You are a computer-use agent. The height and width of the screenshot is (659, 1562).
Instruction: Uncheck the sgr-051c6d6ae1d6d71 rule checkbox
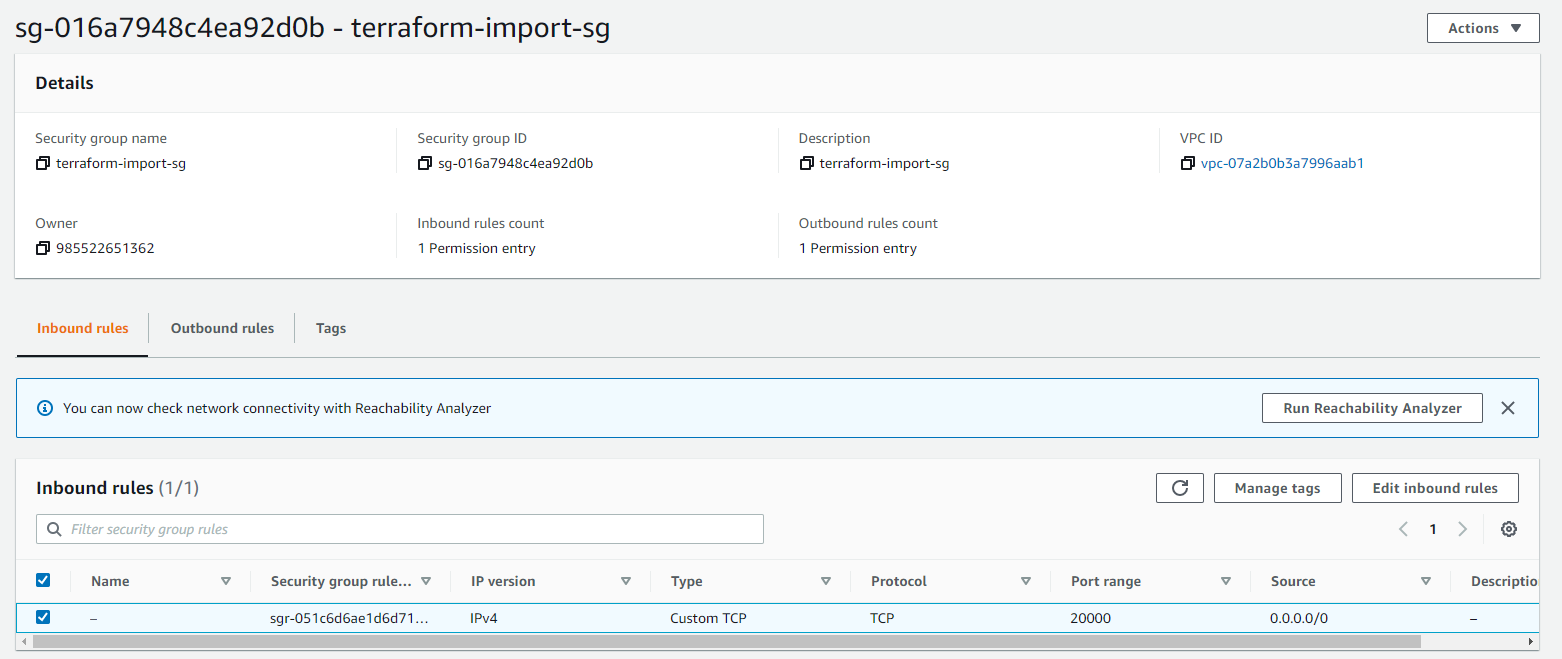tap(43, 617)
